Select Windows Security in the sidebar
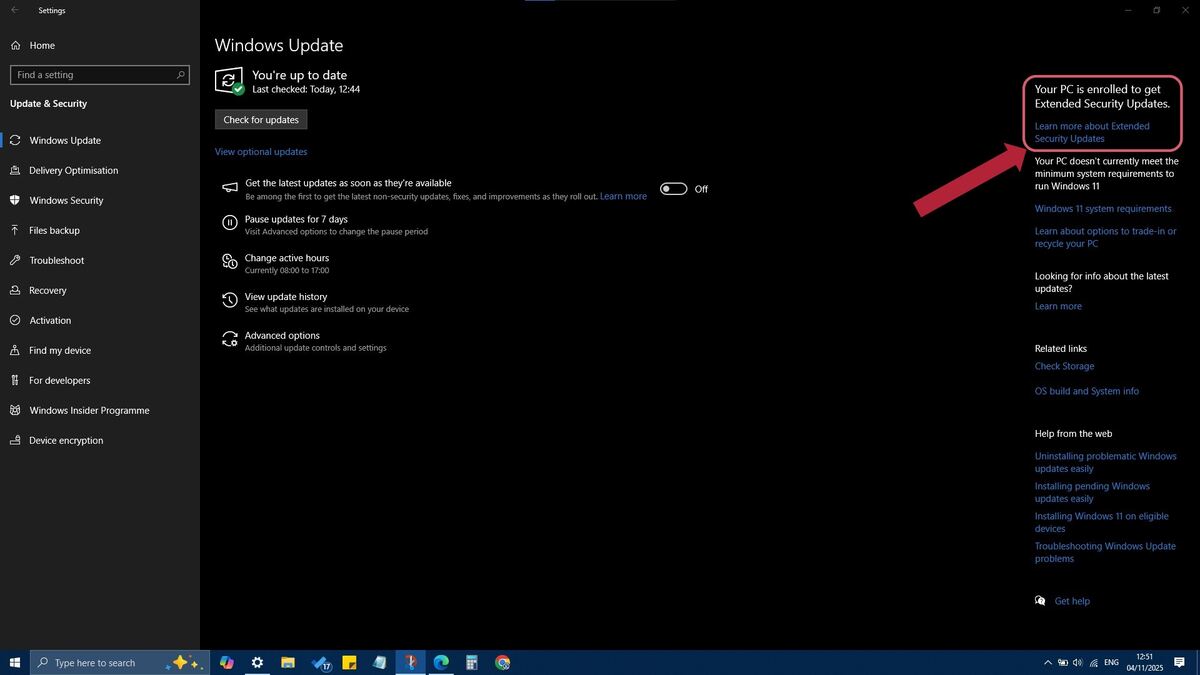 (66, 200)
